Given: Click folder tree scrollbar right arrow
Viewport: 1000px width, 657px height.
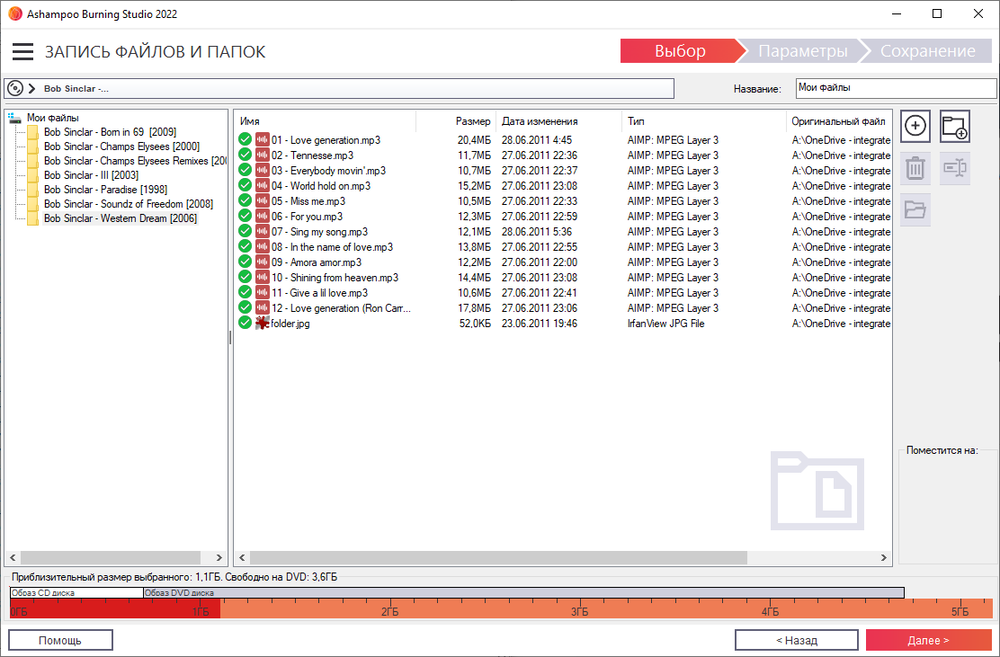Looking at the screenshot, I should 219,557.
